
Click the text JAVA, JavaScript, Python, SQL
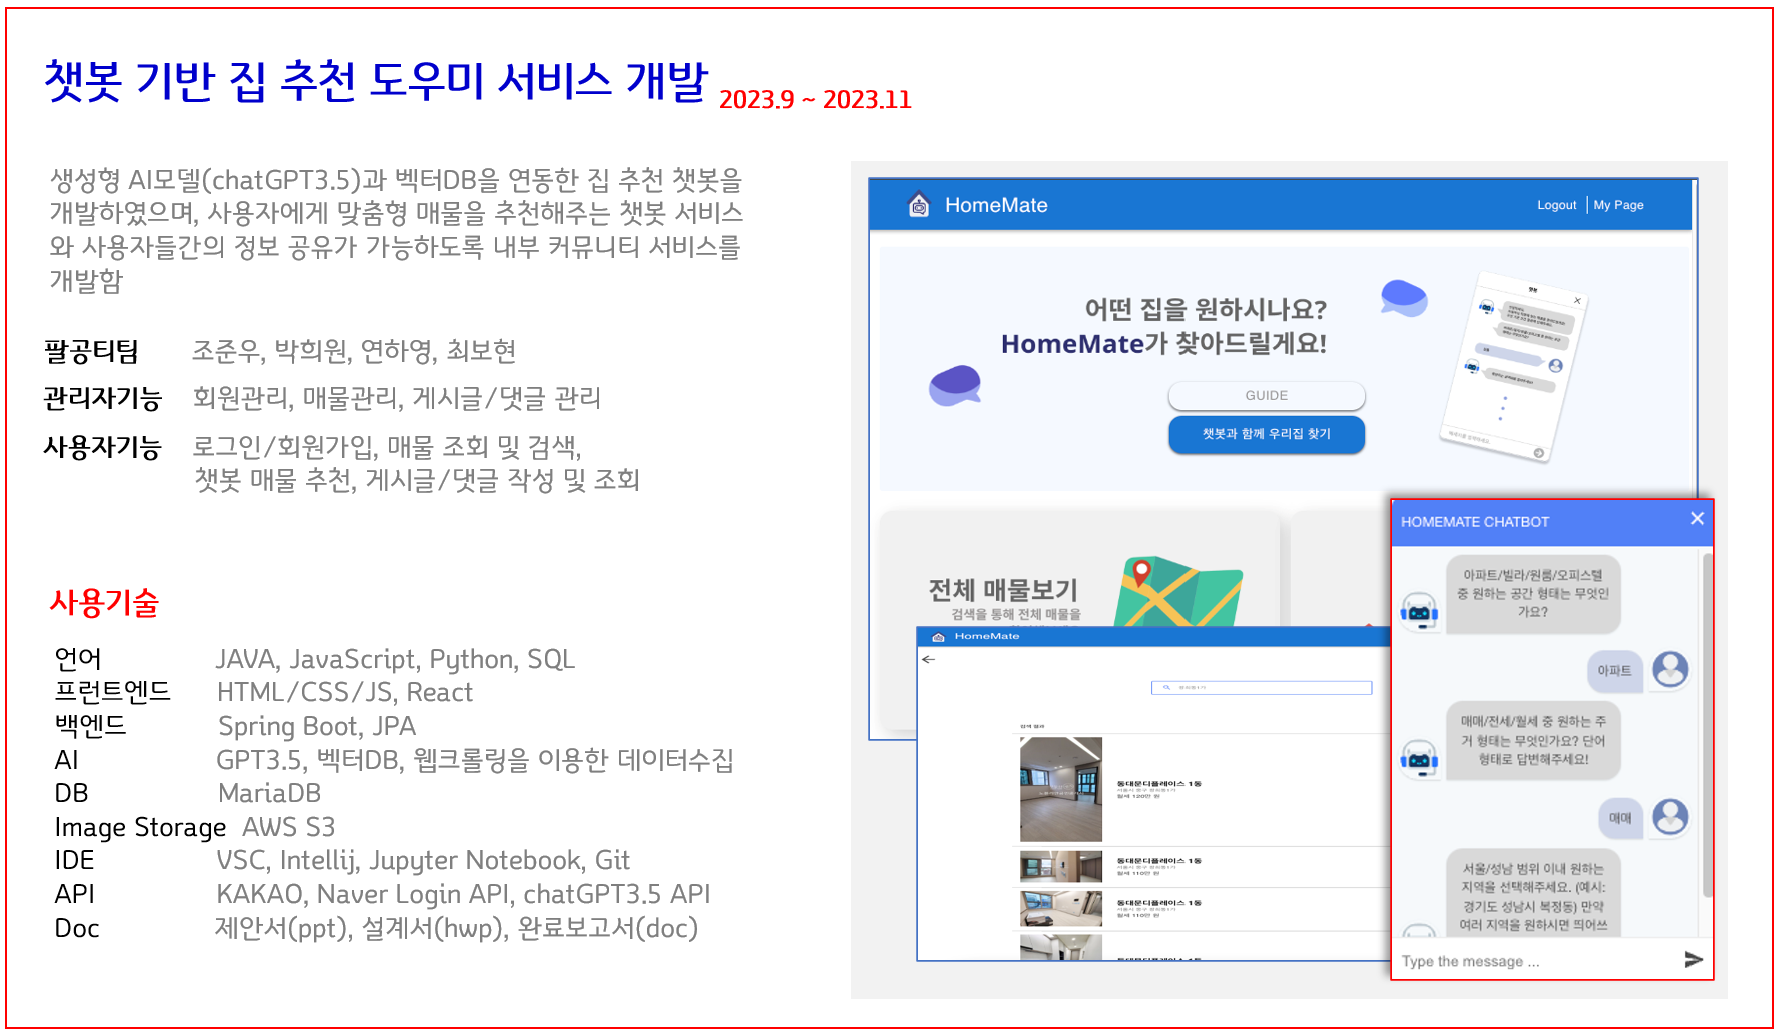[395, 659]
